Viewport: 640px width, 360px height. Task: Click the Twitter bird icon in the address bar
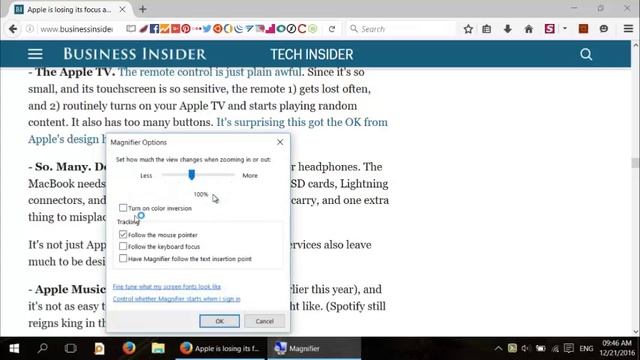click(x=207, y=29)
